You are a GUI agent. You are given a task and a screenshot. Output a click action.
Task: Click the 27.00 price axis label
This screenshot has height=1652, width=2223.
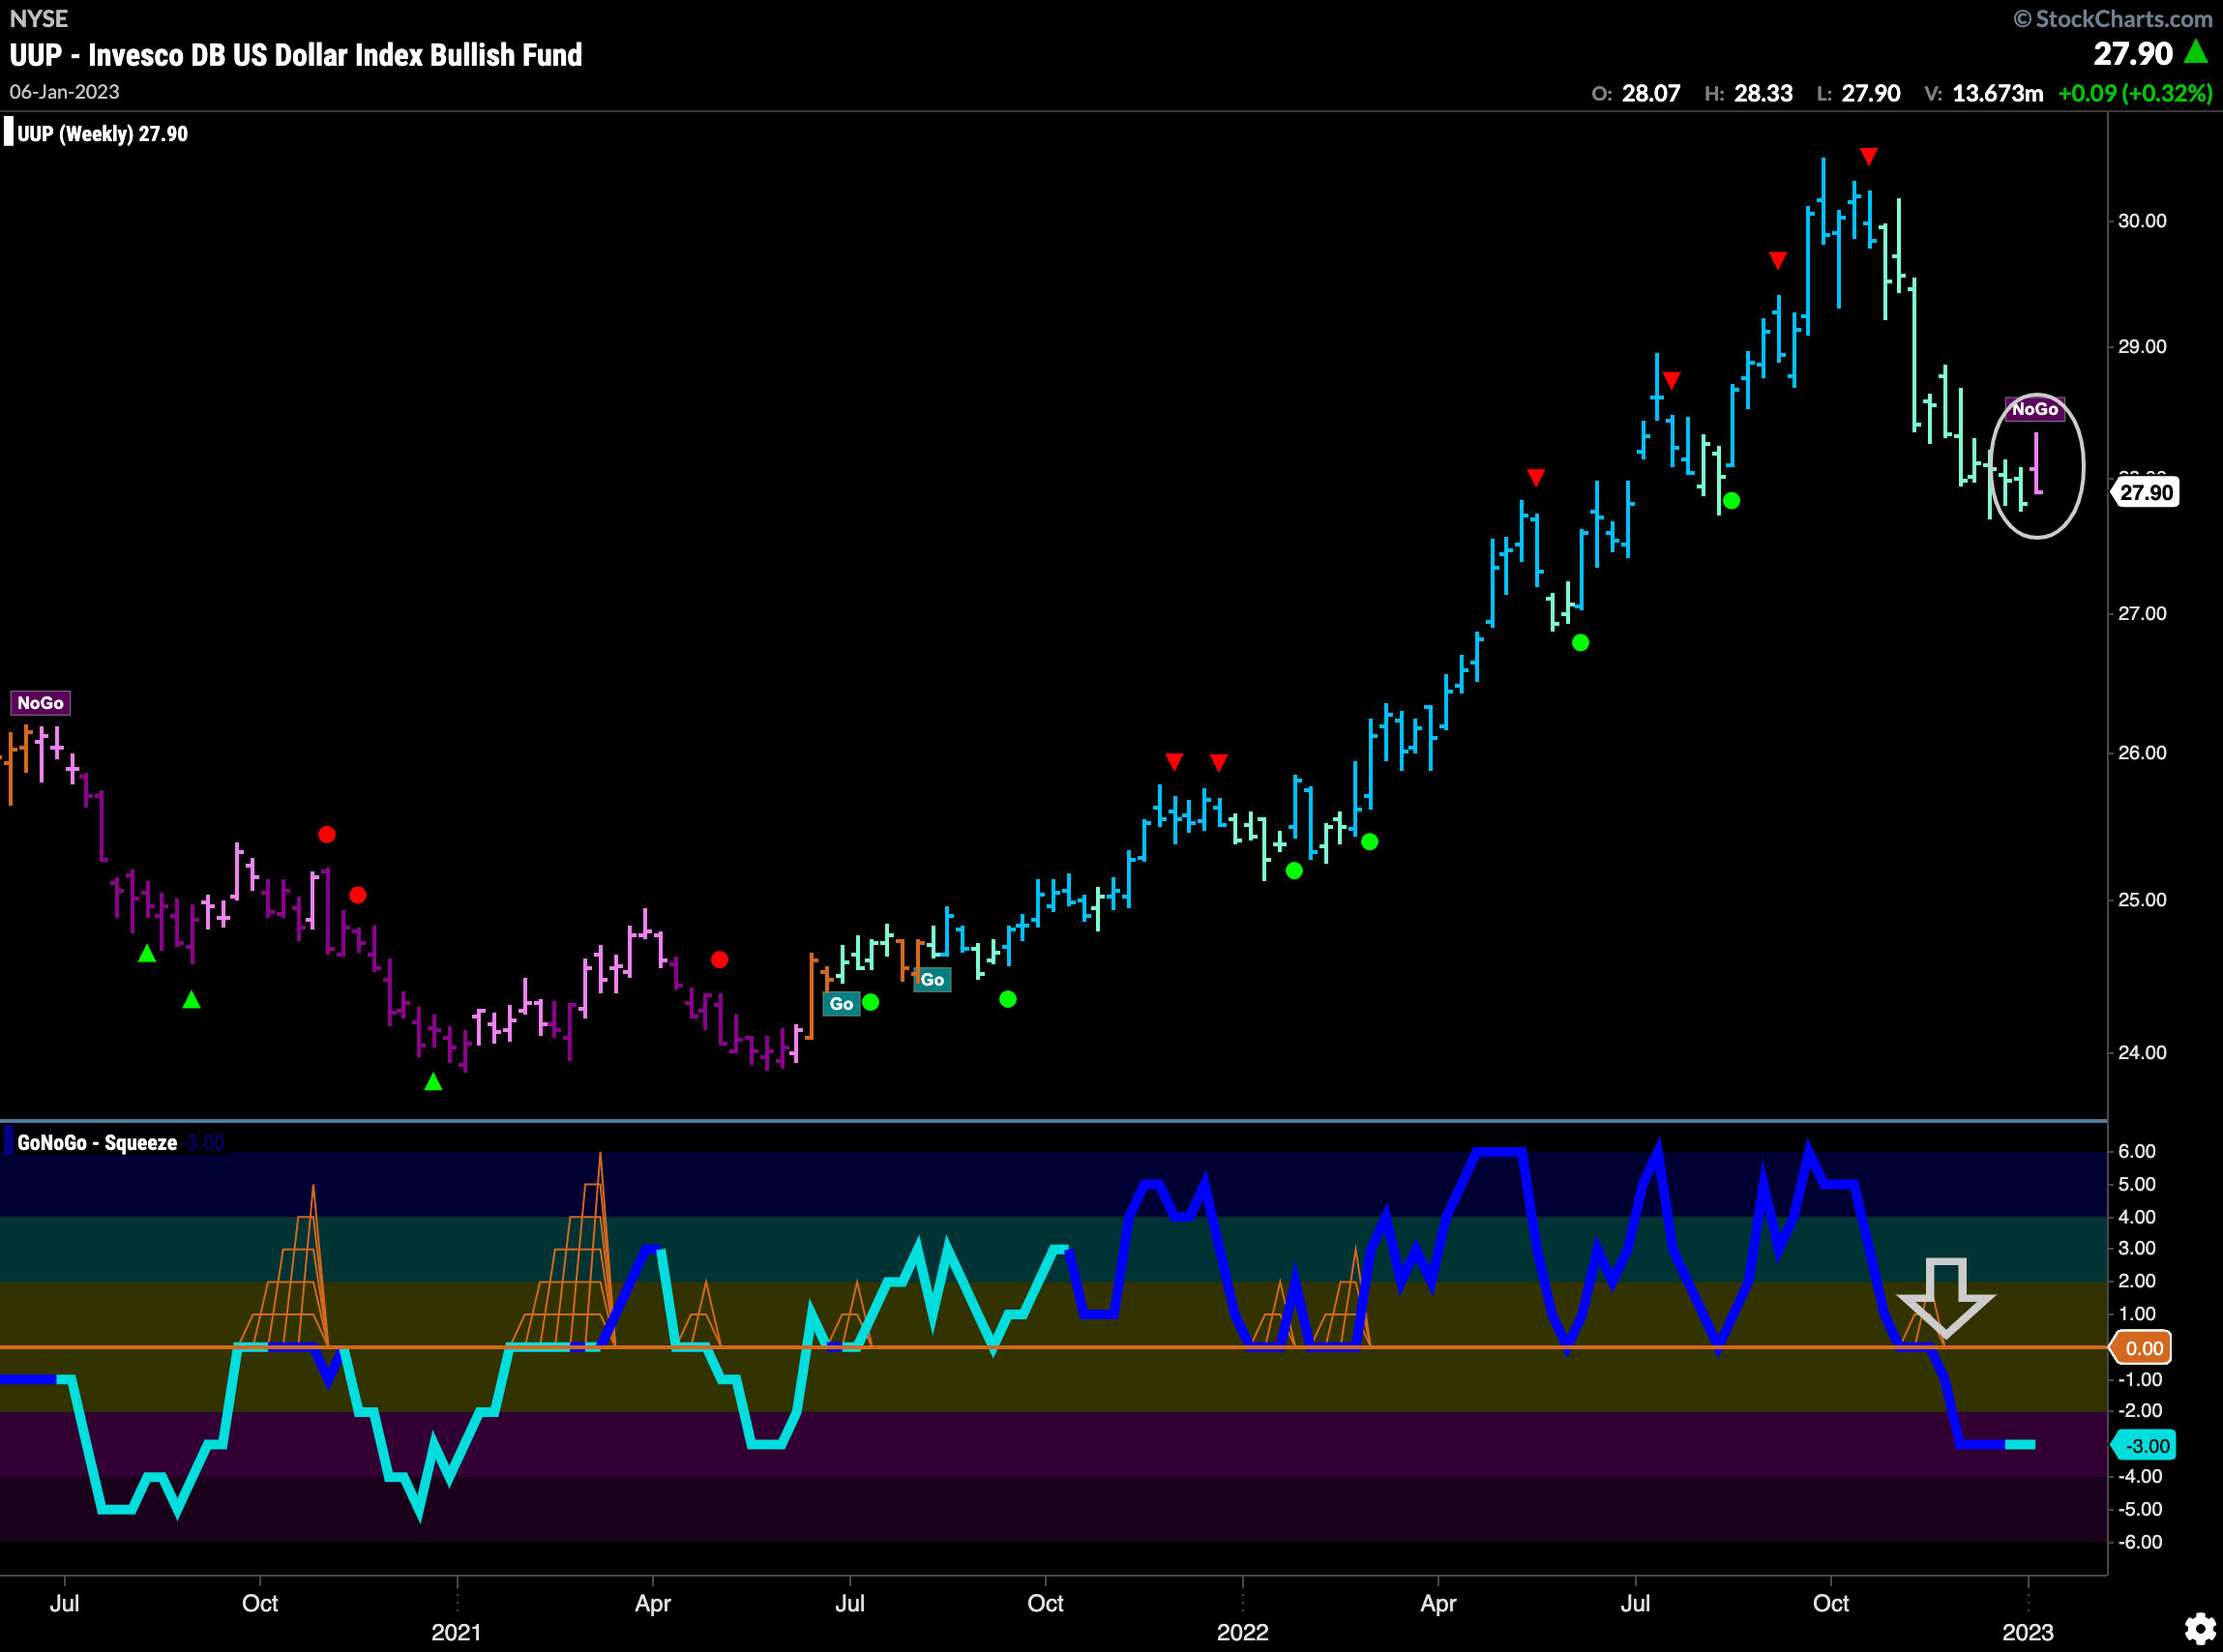2142,614
